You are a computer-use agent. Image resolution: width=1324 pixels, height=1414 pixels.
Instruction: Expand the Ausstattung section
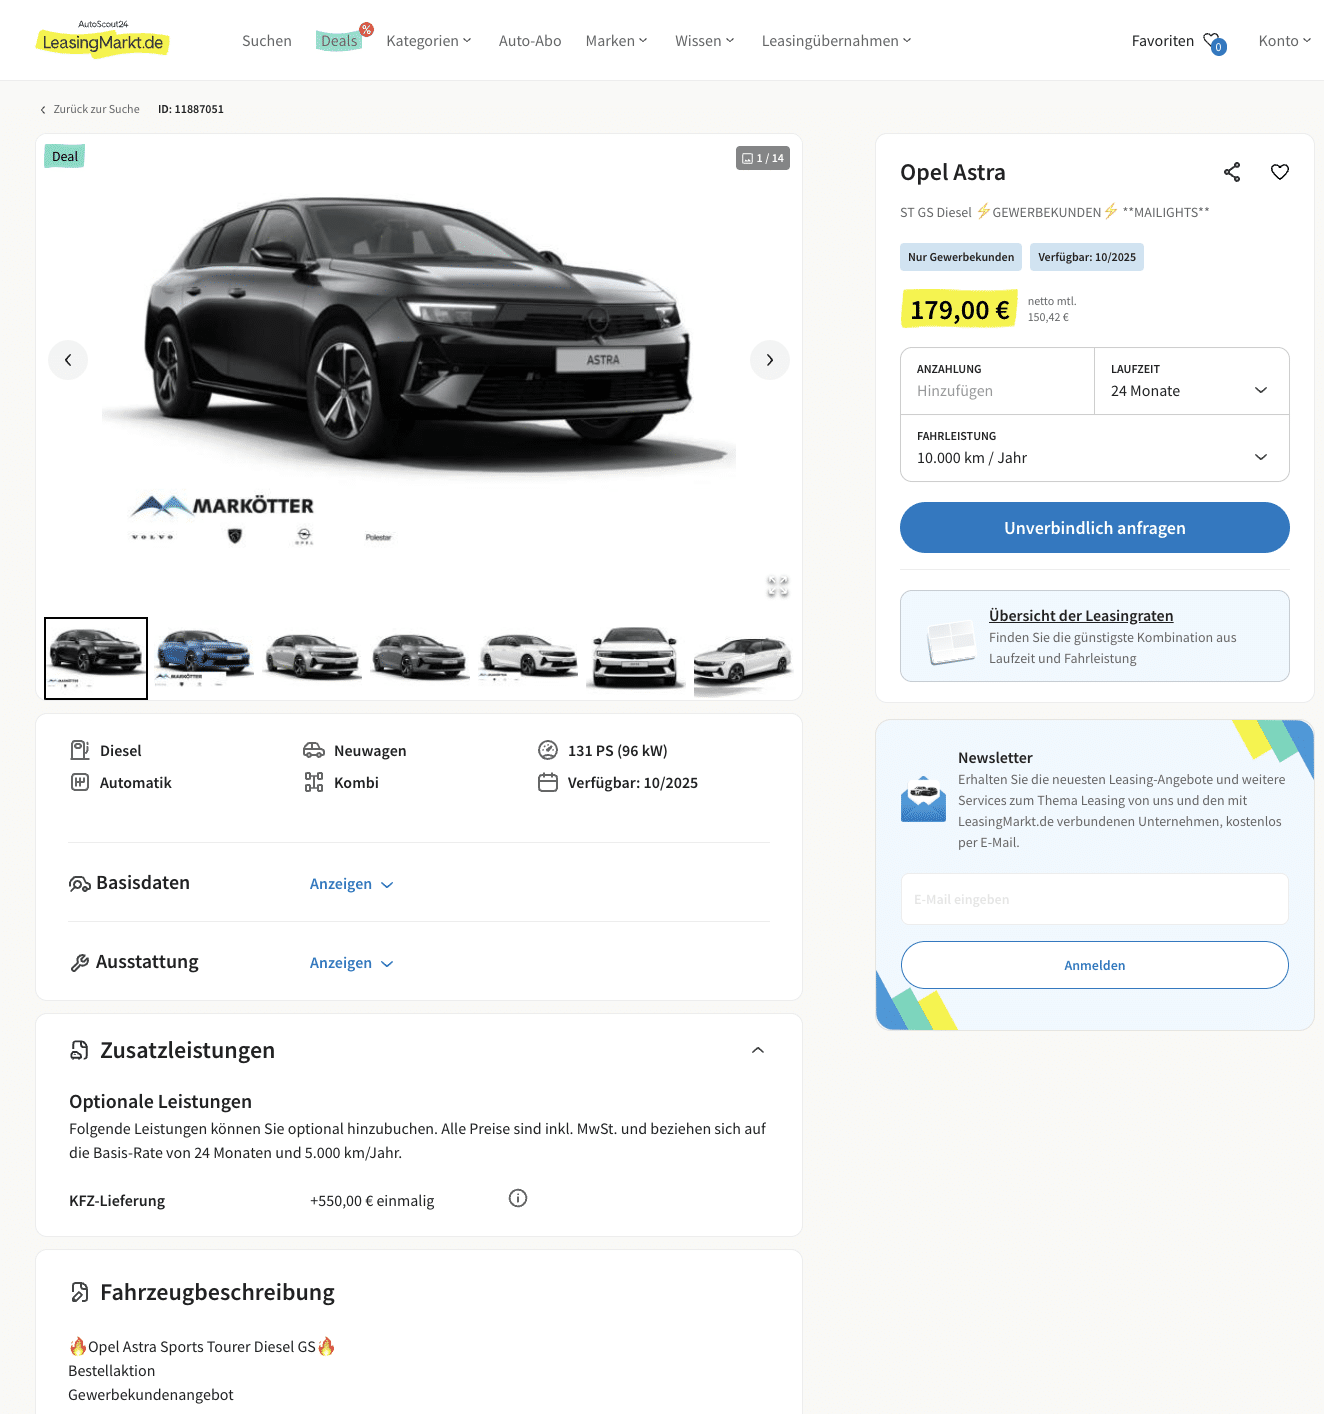point(351,963)
